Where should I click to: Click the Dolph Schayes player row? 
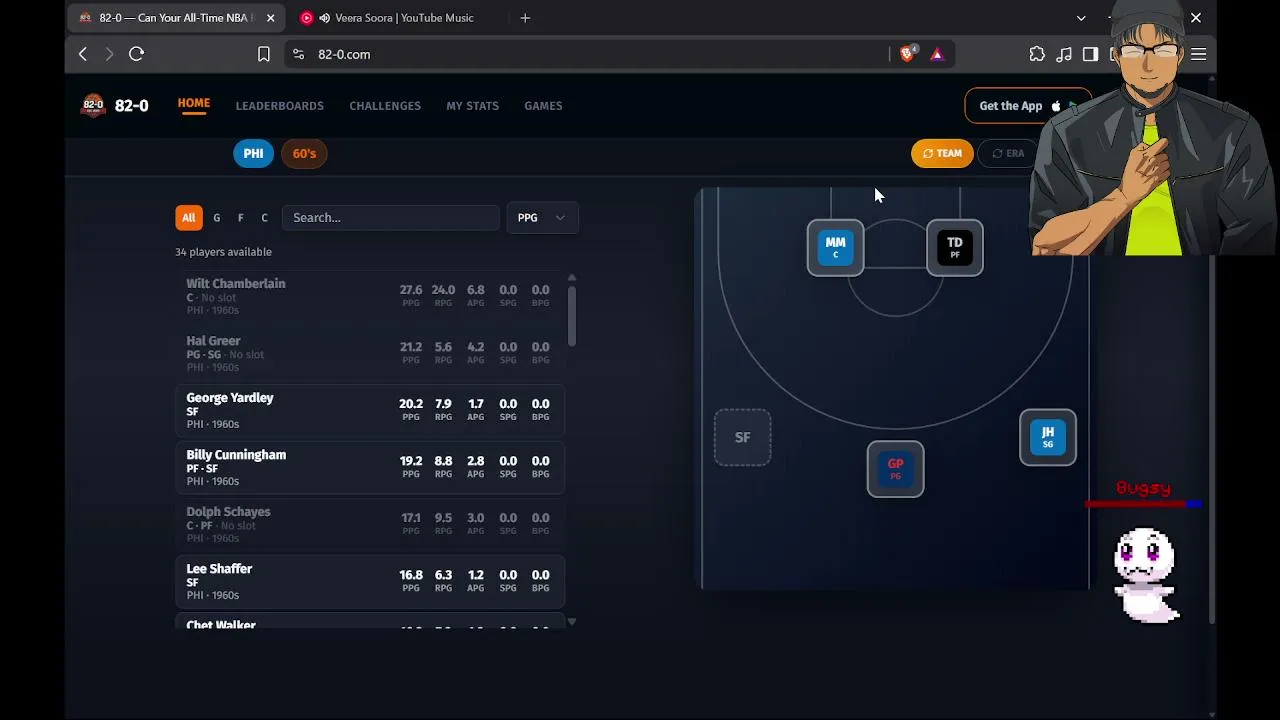pyautogui.click(x=370, y=525)
